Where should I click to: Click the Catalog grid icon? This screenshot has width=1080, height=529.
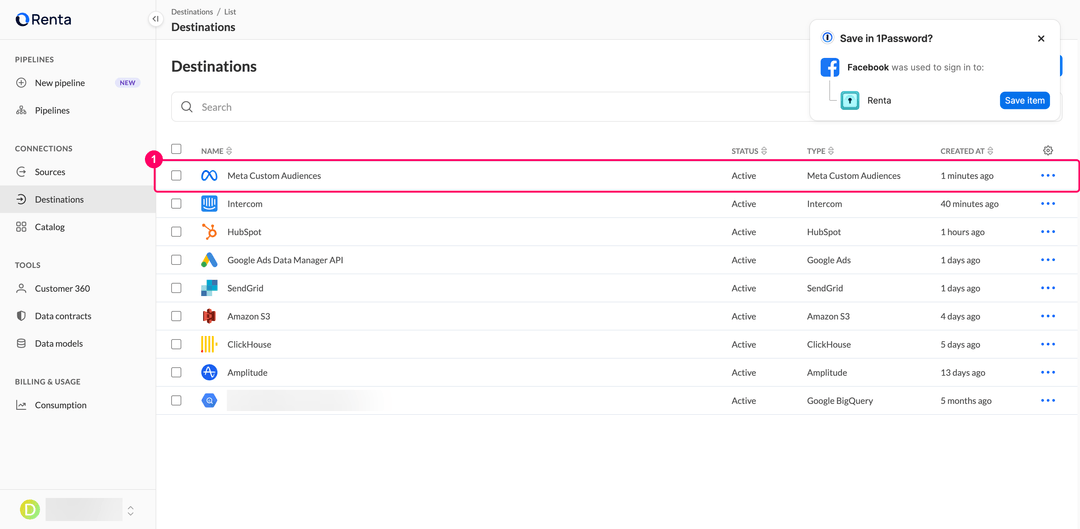[x=21, y=227]
